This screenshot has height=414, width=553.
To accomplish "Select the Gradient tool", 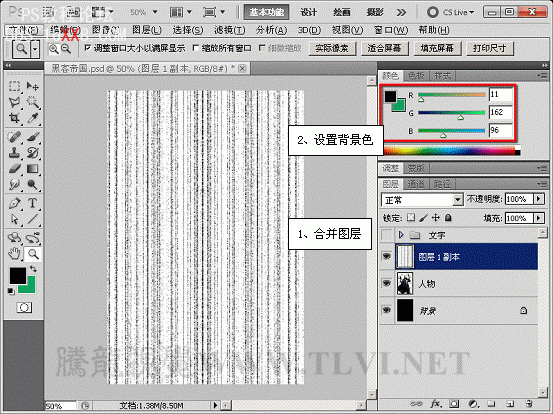I will pos(32,169).
